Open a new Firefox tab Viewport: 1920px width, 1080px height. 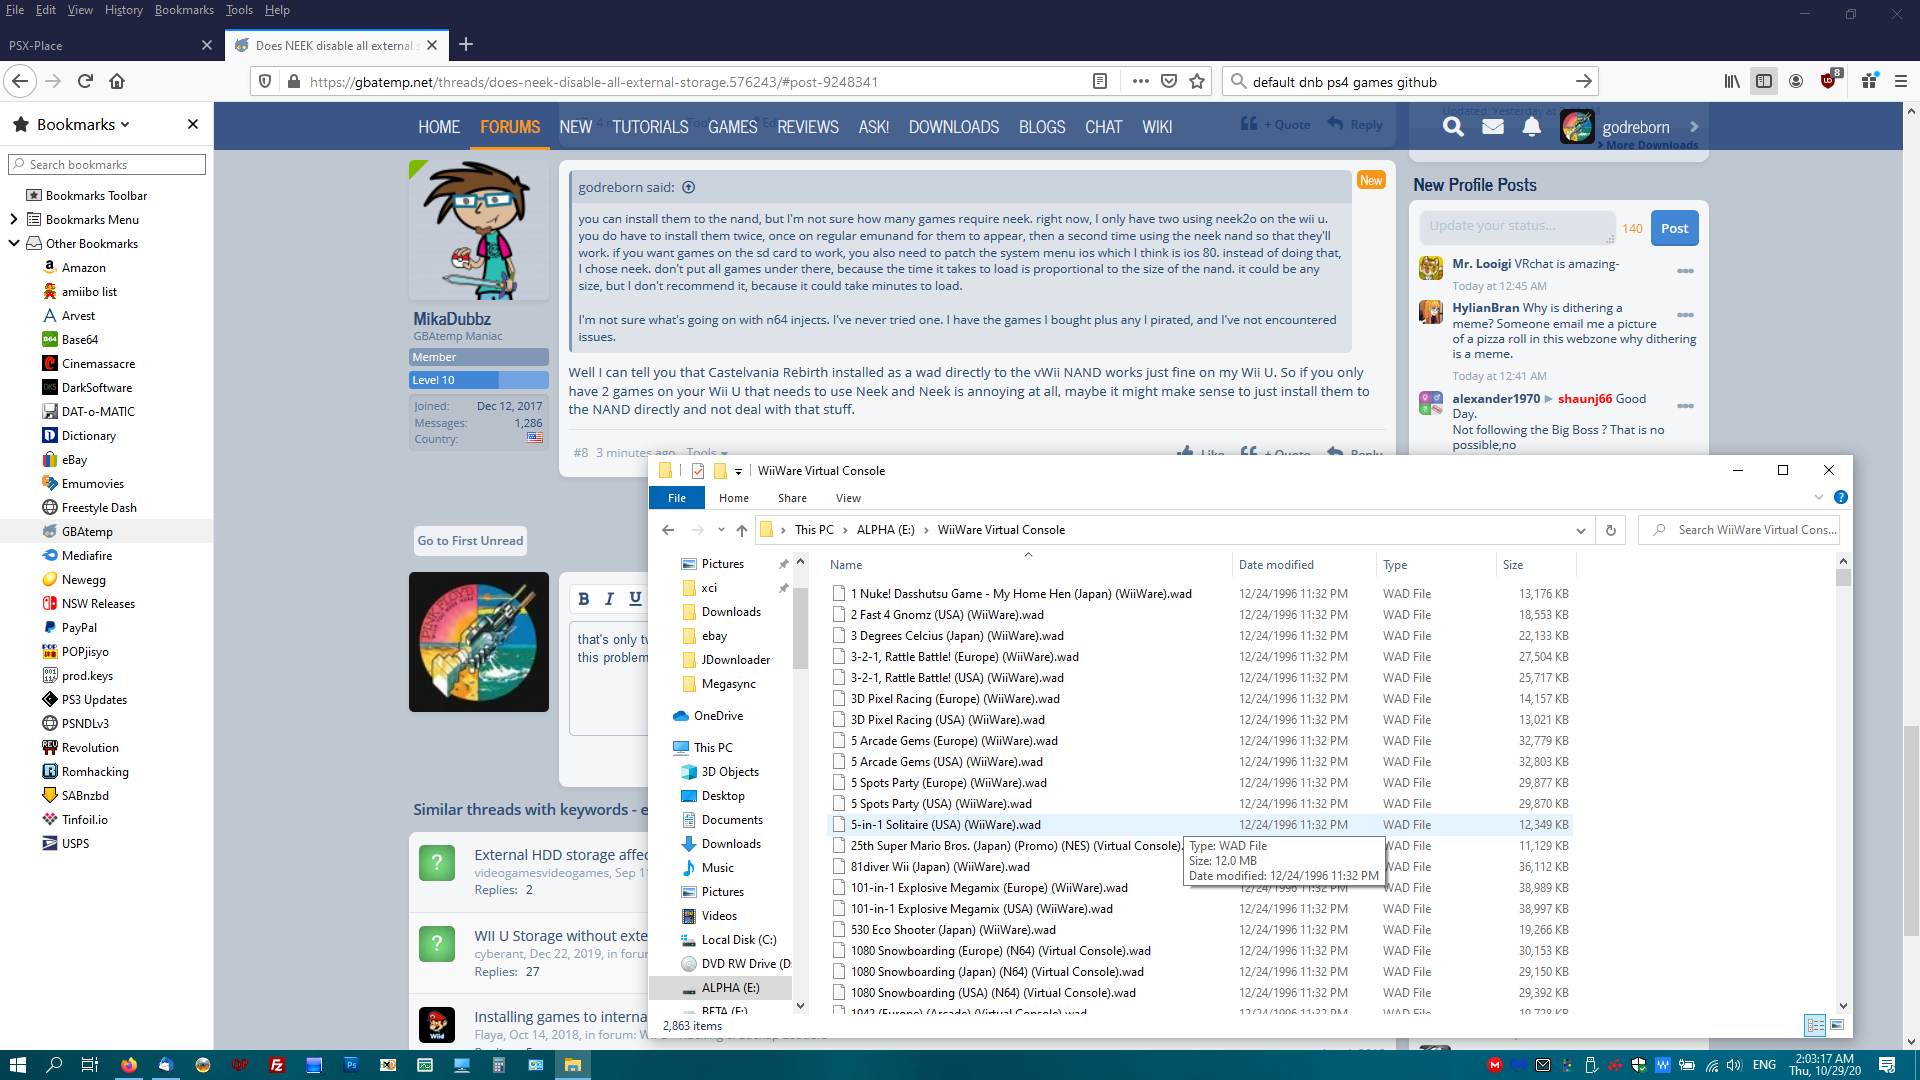coord(466,45)
